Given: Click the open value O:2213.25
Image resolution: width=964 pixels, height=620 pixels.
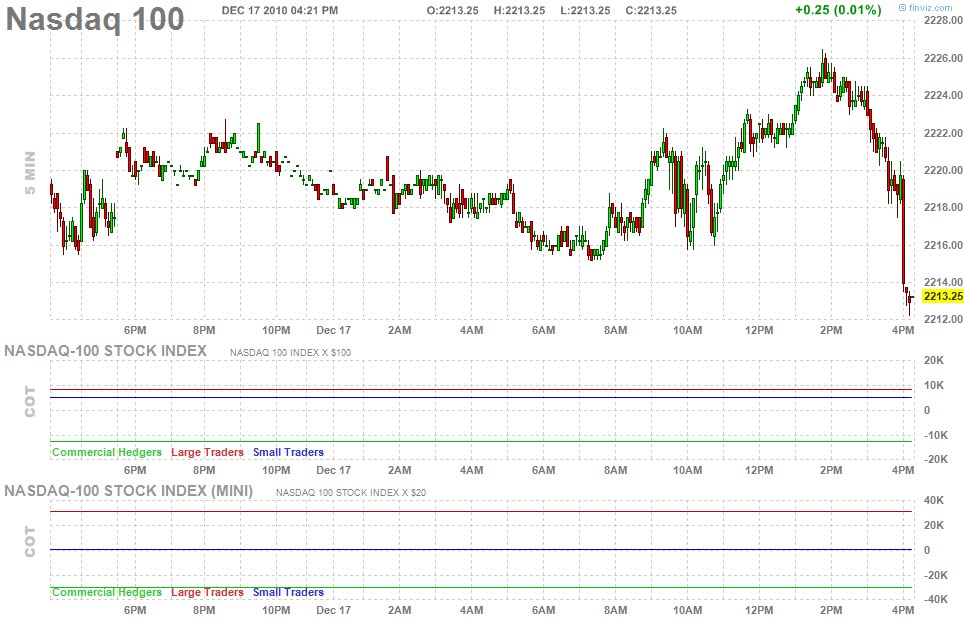Looking at the screenshot, I should tap(452, 10).
